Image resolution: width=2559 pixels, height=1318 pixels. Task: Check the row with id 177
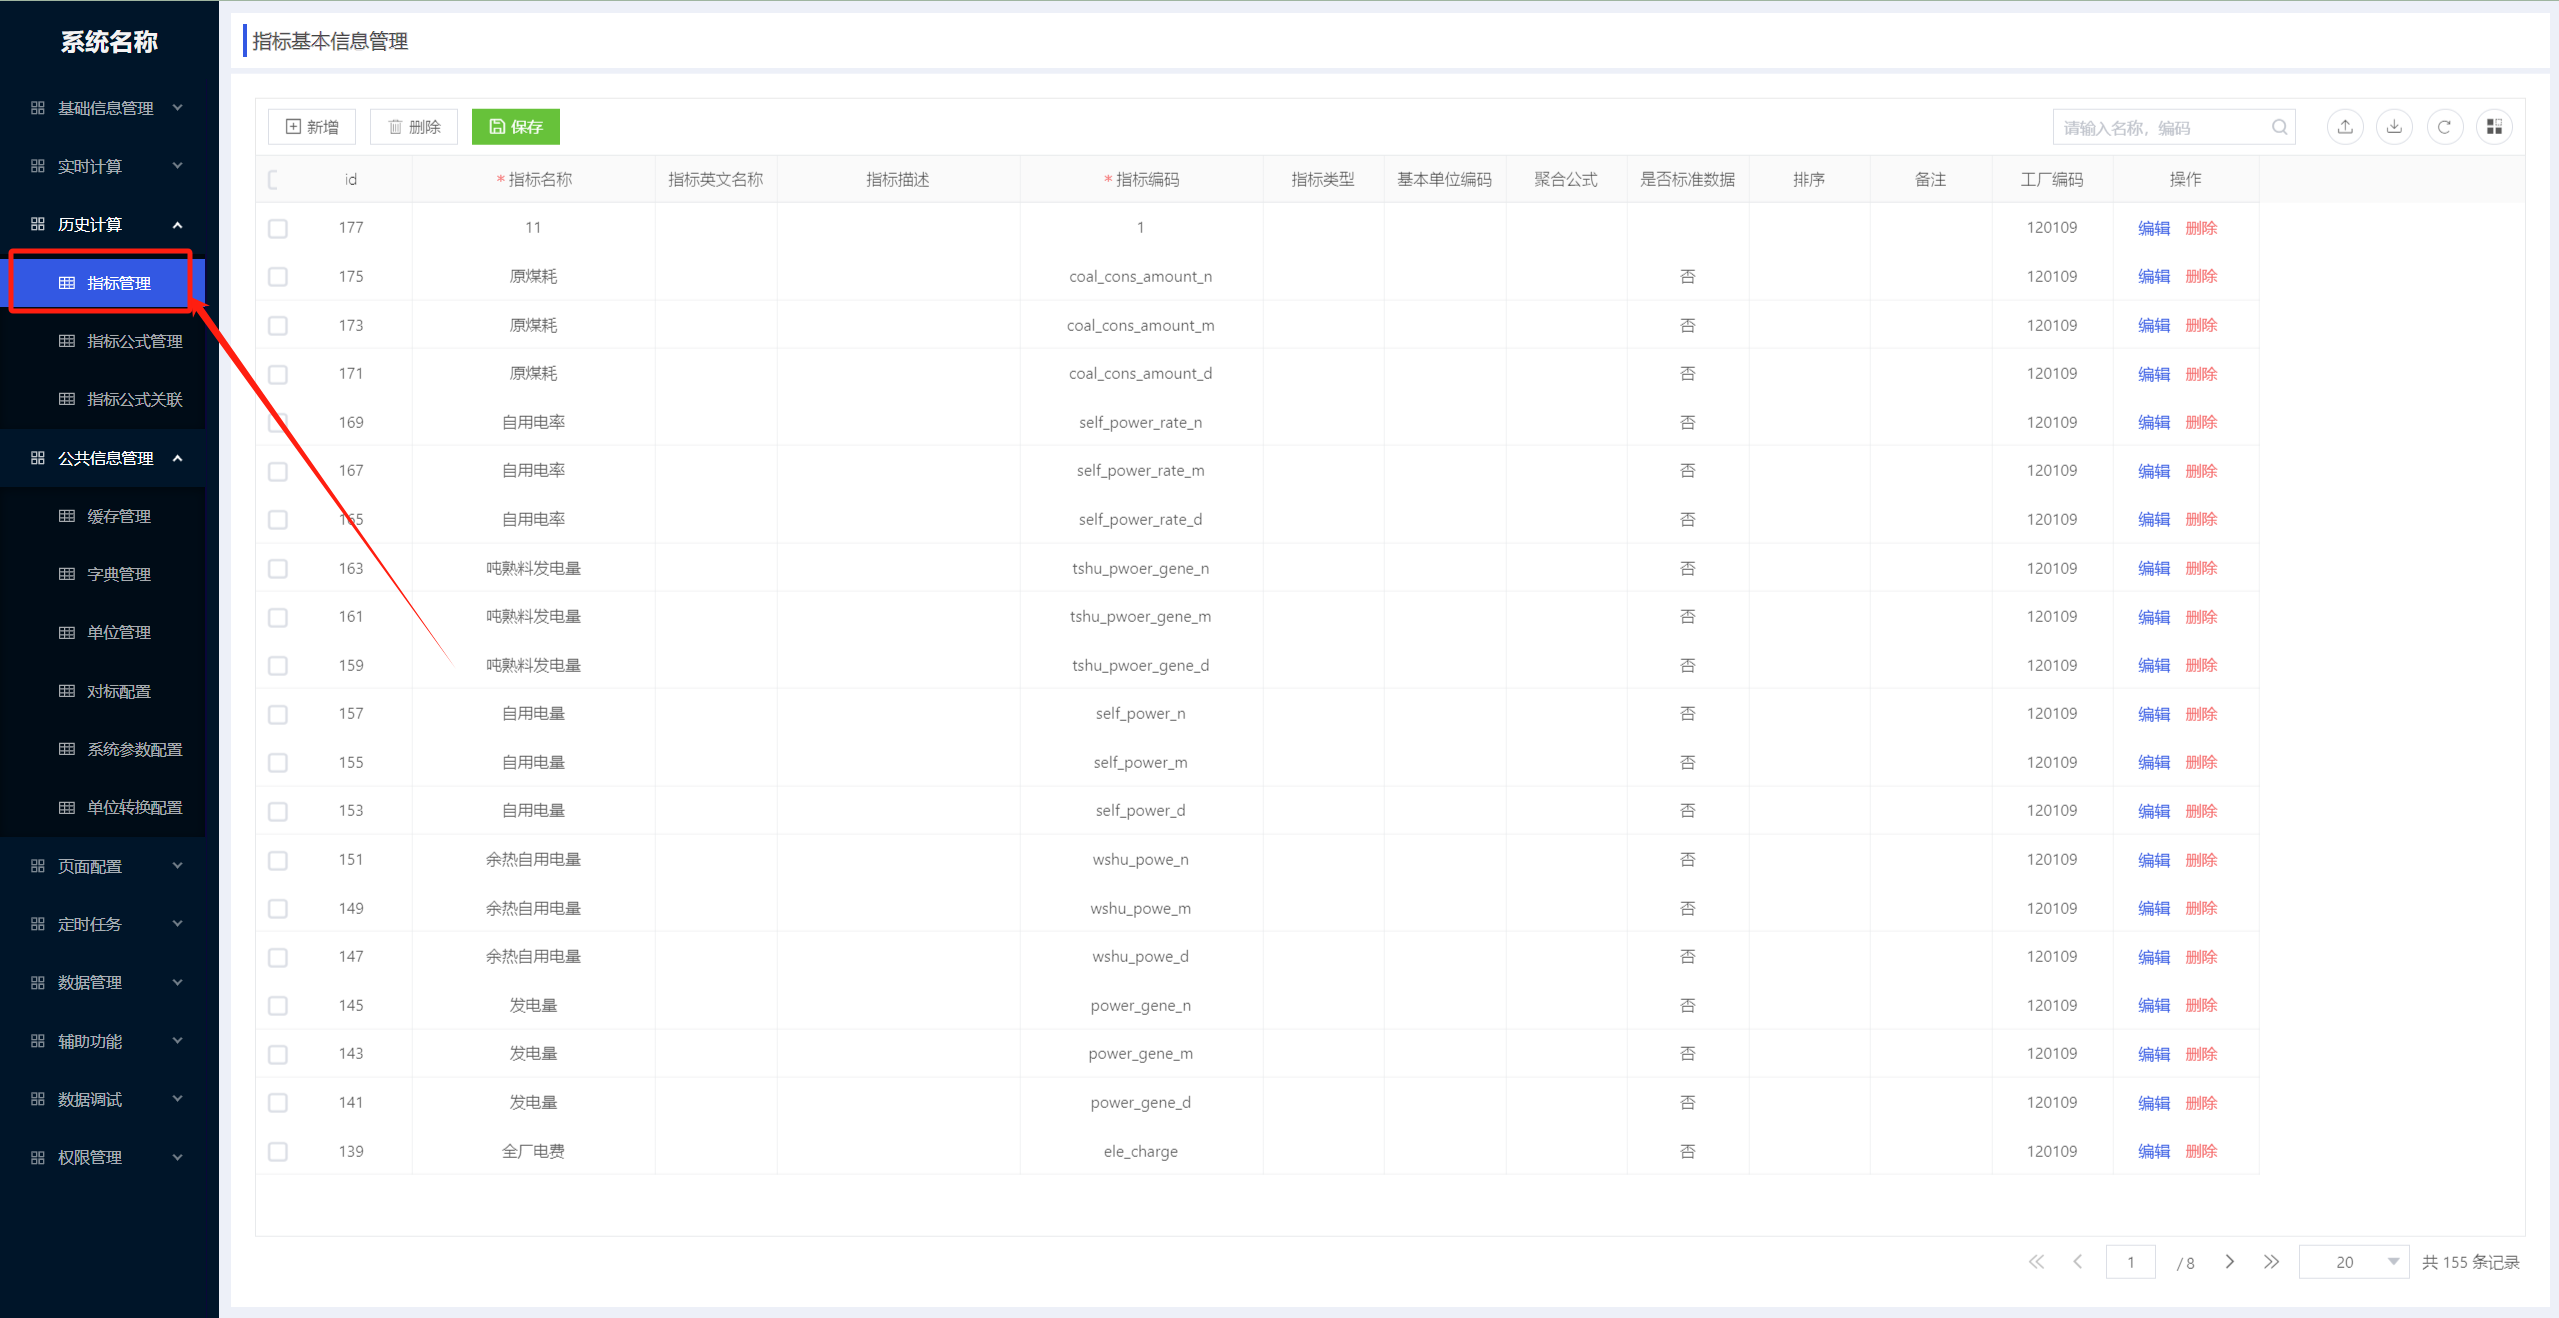278,228
